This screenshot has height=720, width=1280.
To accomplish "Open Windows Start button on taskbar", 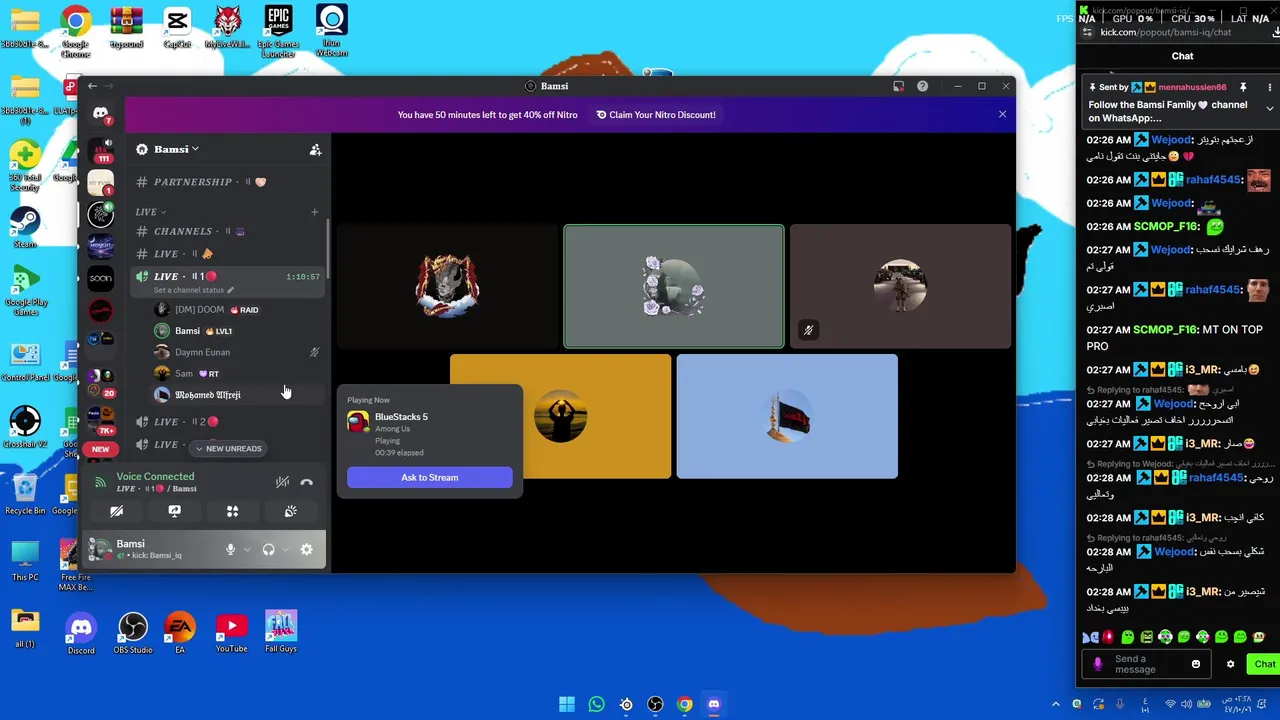I will click(567, 704).
